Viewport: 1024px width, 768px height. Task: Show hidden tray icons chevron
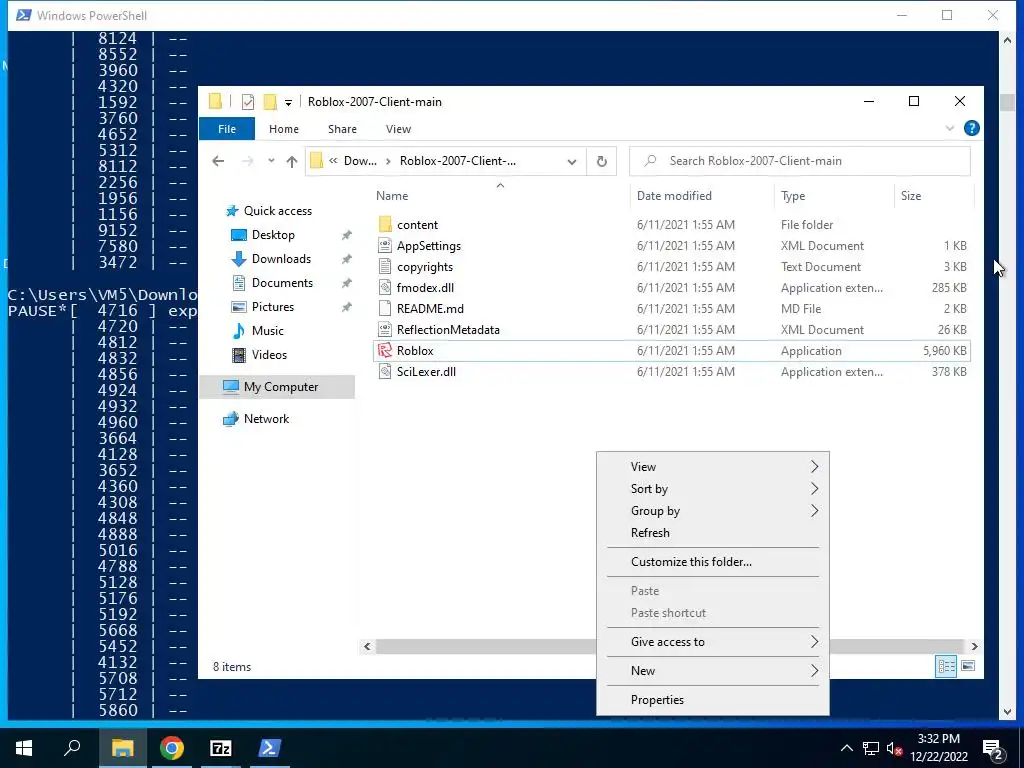coord(846,748)
